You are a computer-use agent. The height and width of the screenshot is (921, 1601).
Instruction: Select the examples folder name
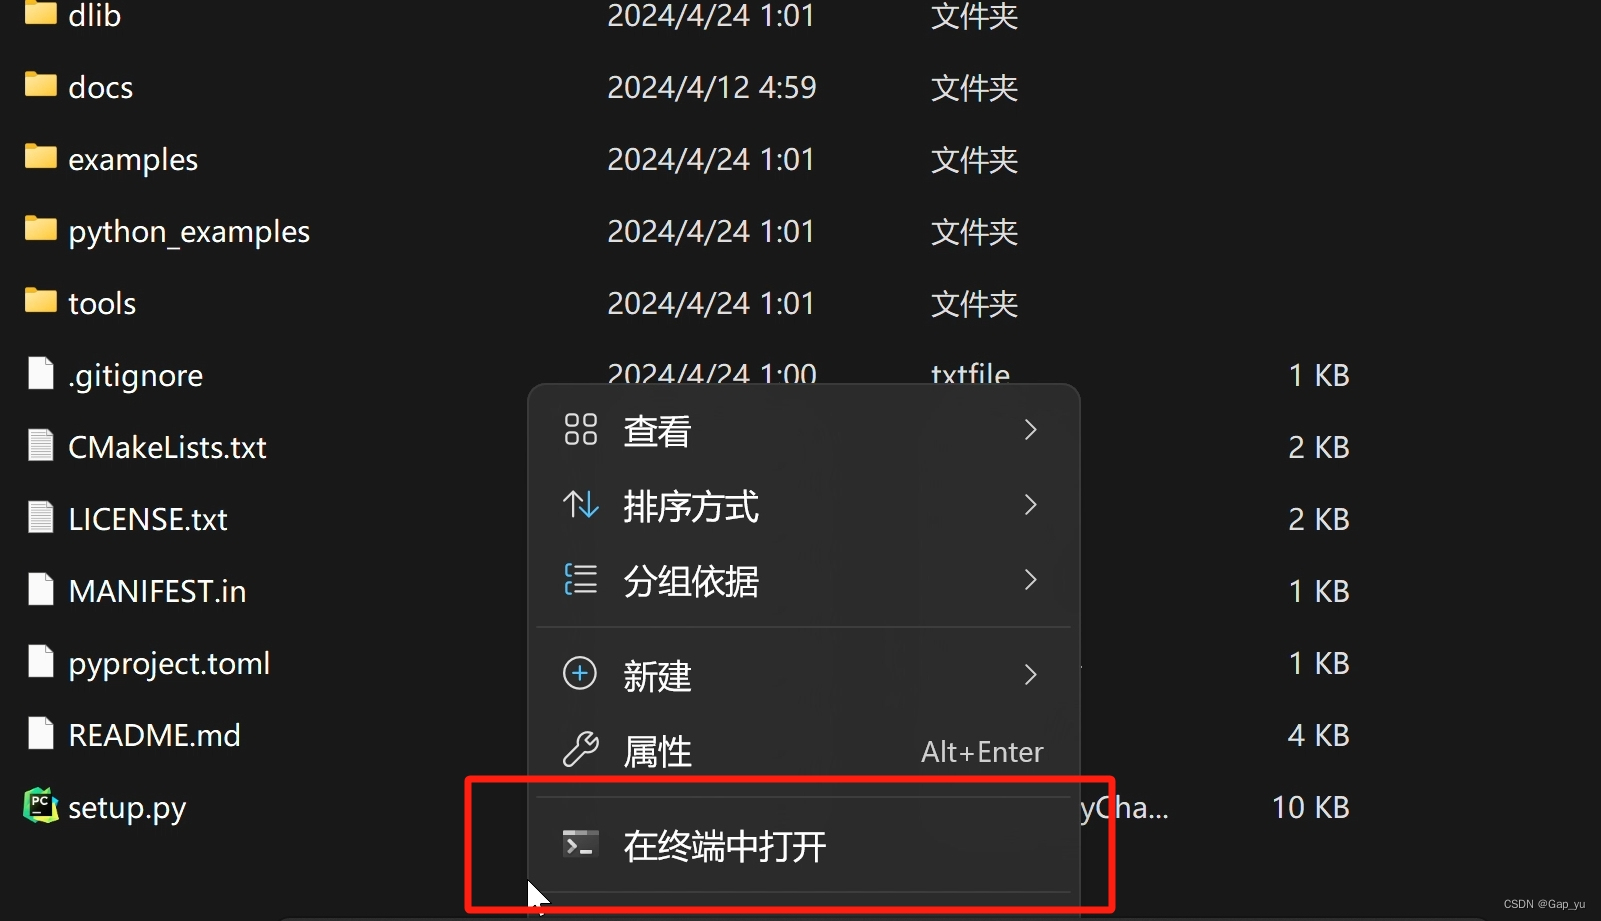tap(133, 160)
